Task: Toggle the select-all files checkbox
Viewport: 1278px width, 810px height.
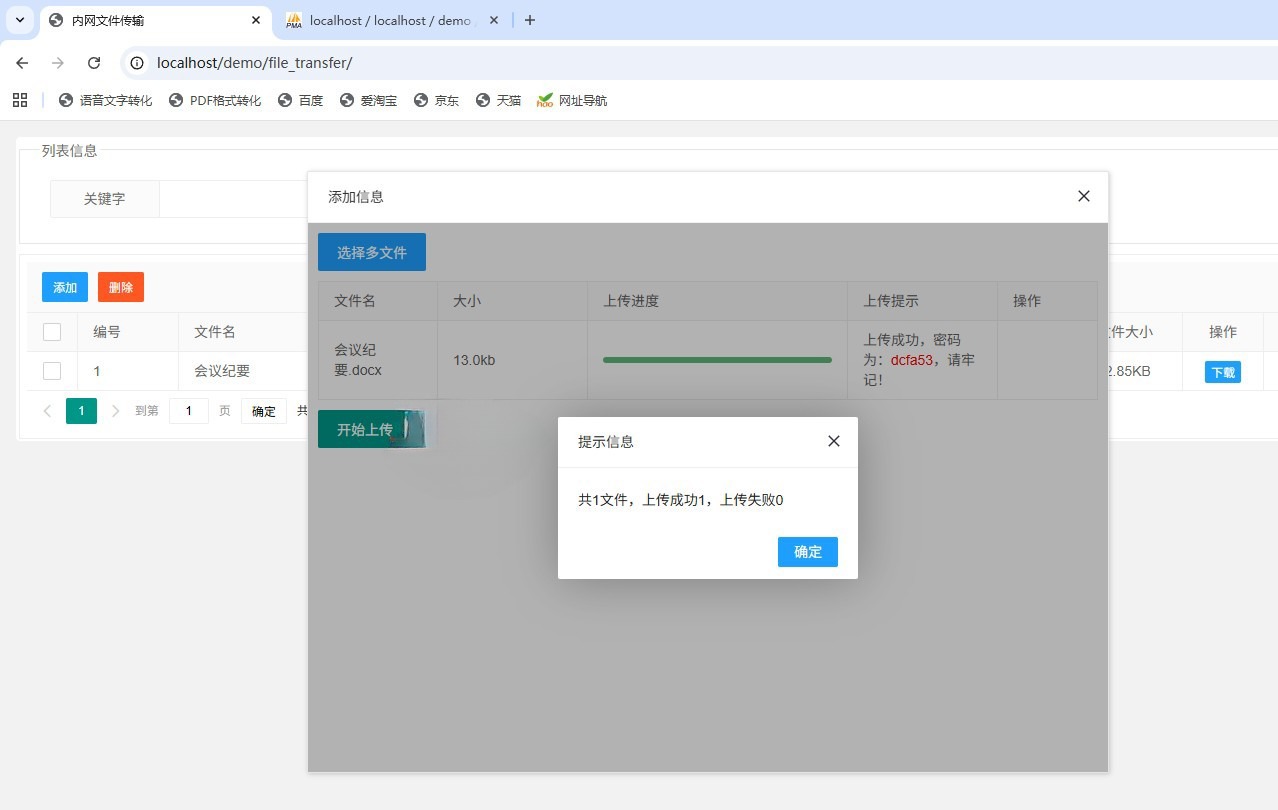Action: pos(52,331)
